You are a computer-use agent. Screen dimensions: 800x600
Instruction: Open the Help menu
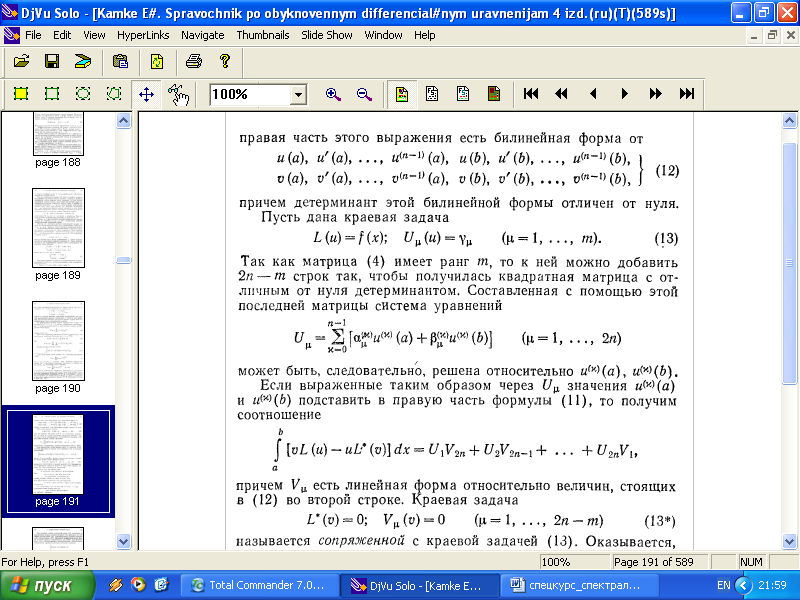pos(424,35)
